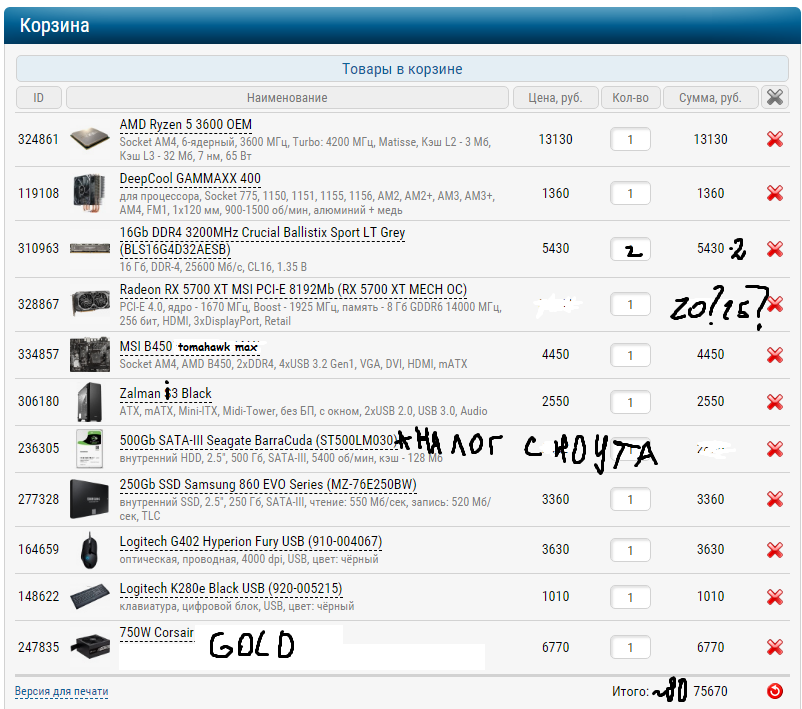
Task: Open the AMD Ryzen processor thumbnail
Action: point(90,138)
